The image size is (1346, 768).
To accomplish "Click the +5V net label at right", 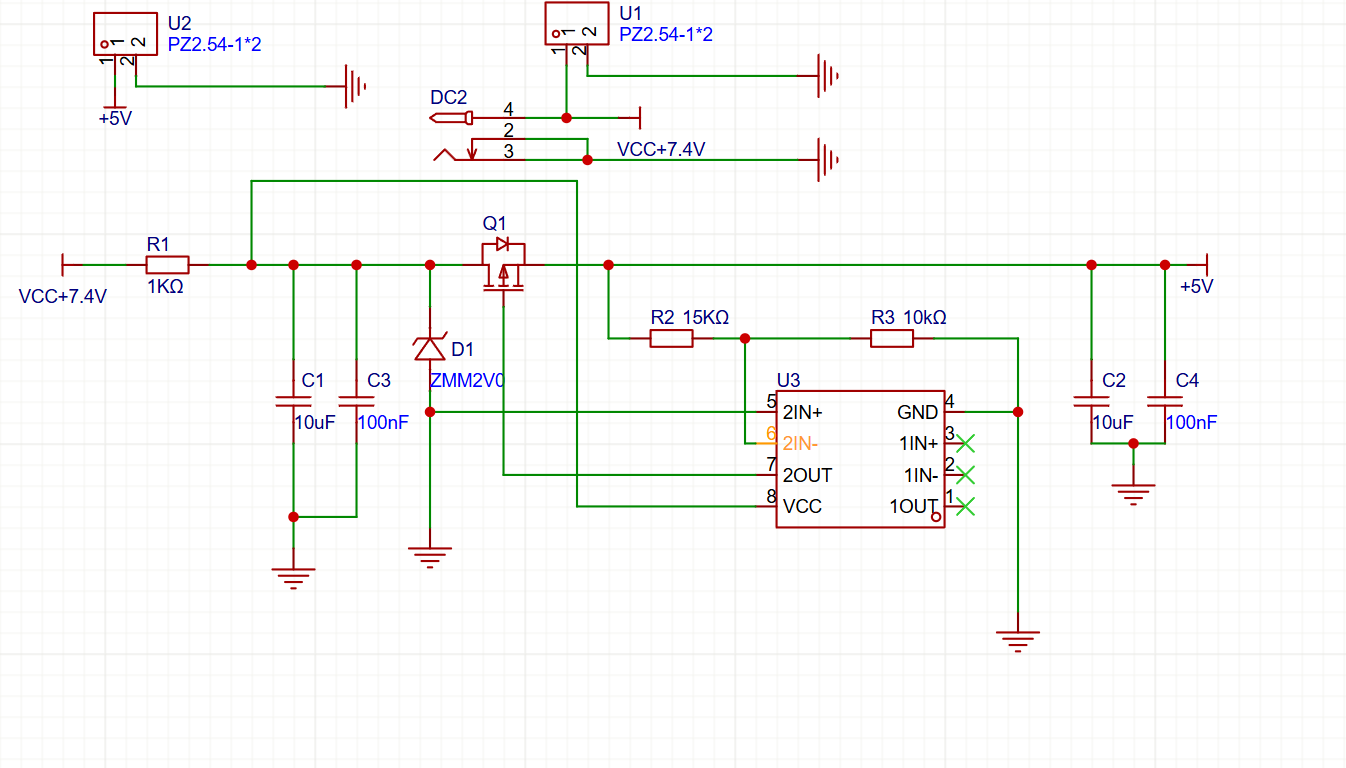I will pos(1196,286).
